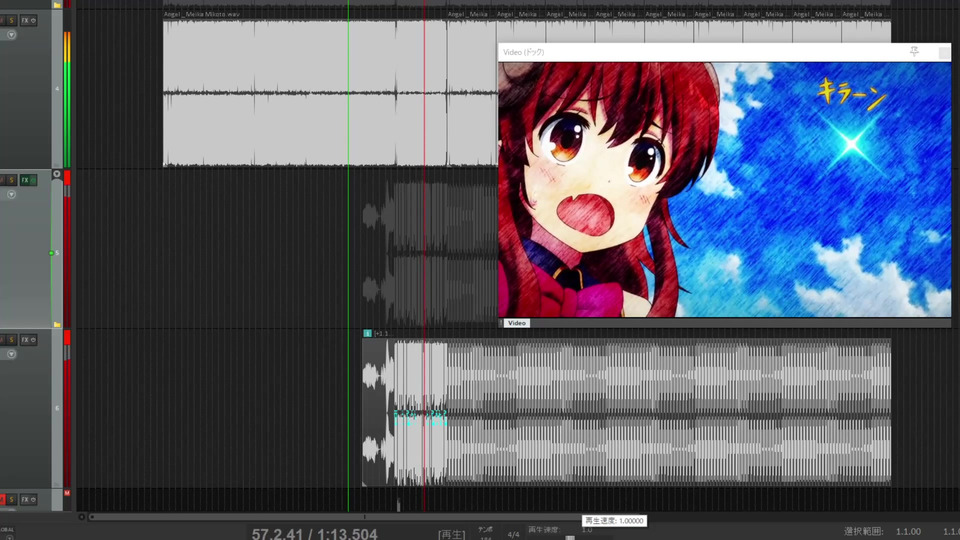This screenshot has width=960, height=540.
Task: Click the video preview frame
Action: 724,189
